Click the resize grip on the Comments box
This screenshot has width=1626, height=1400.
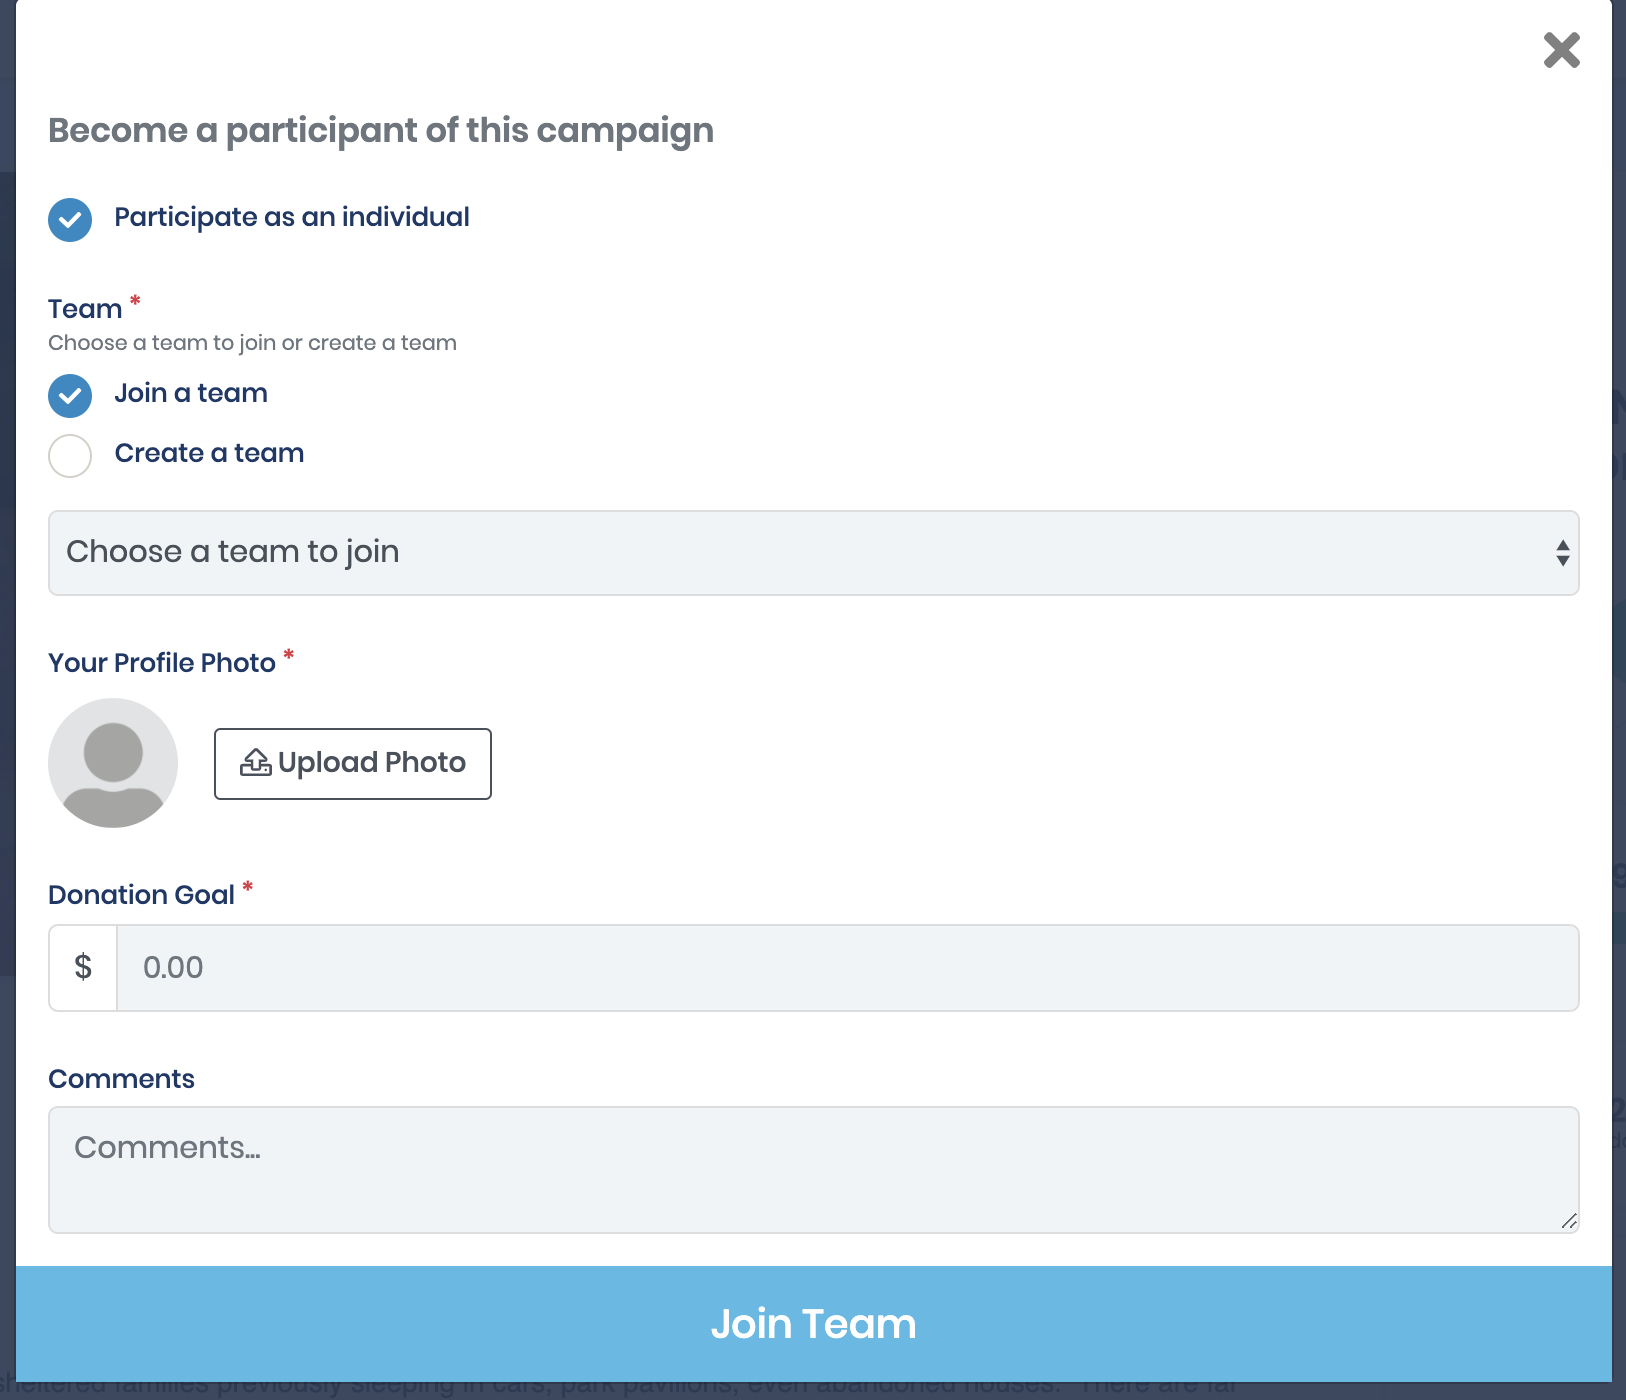click(x=1569, y=1221)
